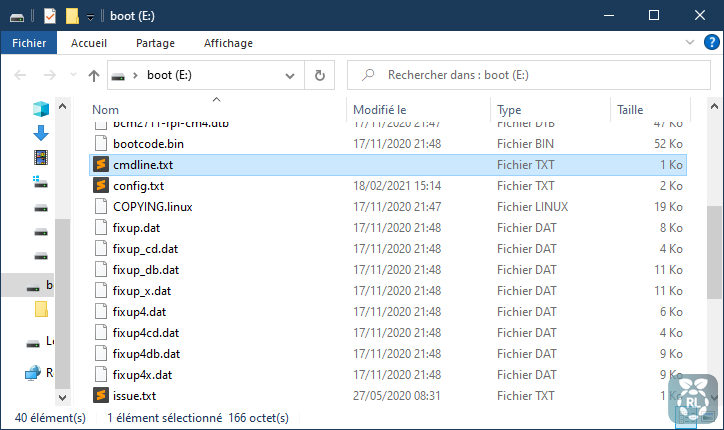Go forward with the right arrow
The image size is (724, 430).
point(49,75)
